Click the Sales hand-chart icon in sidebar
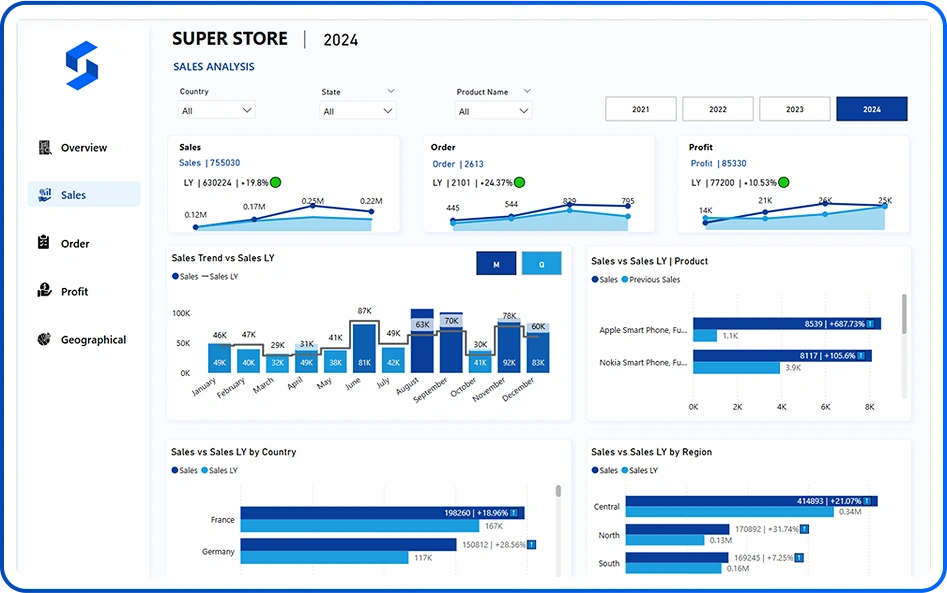Screen dimensions: 947x593 pos(45,195)
